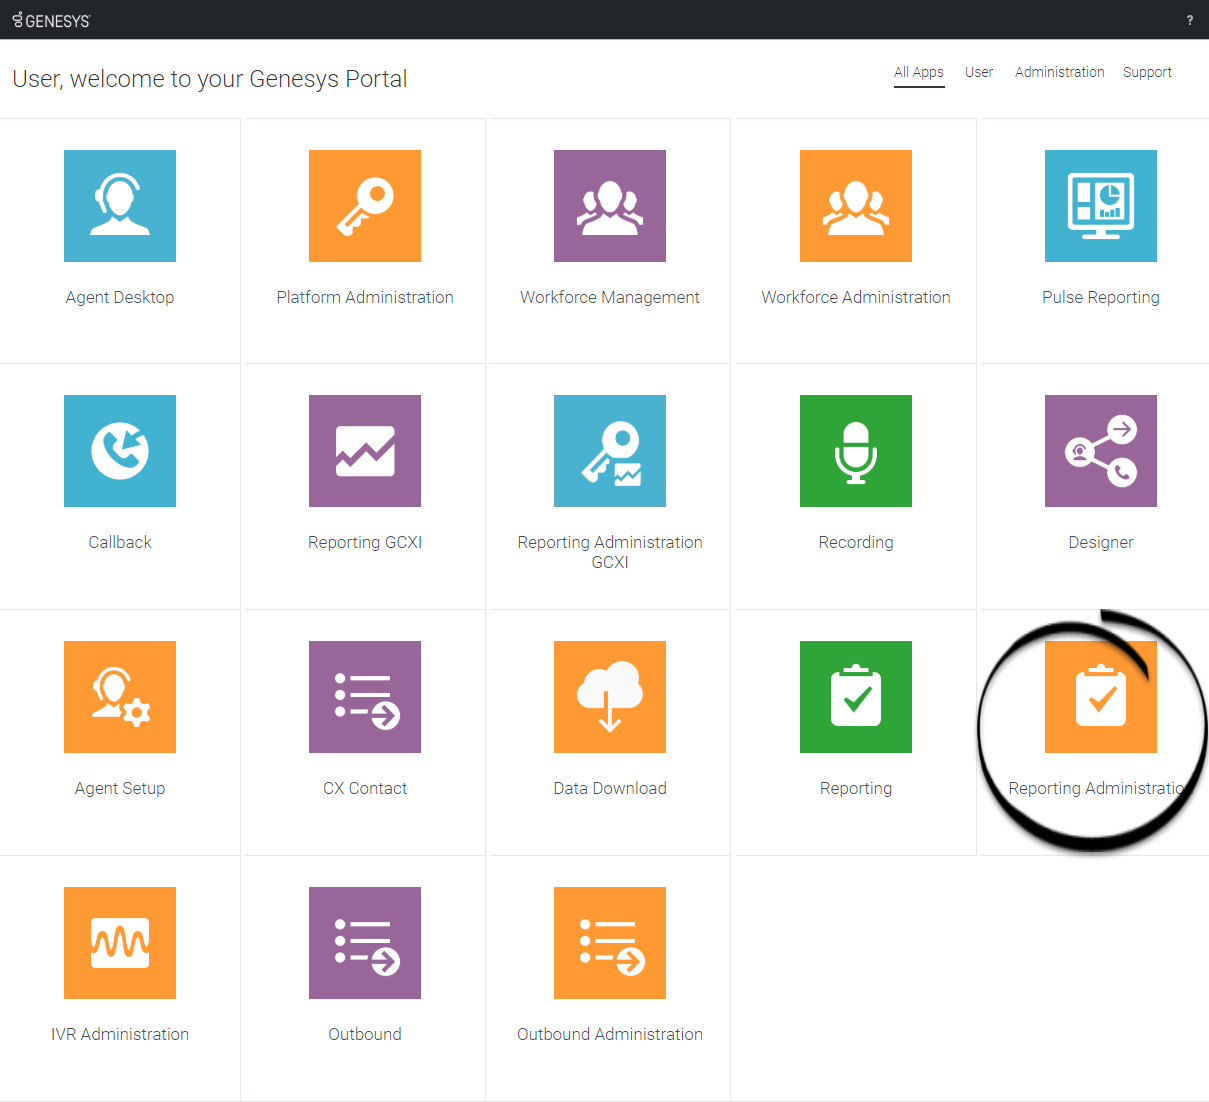Click the "Pulse Reporting" label
This screenshot has height=1102, width=1209.
pyautogui.click(x=1101, y=297)
